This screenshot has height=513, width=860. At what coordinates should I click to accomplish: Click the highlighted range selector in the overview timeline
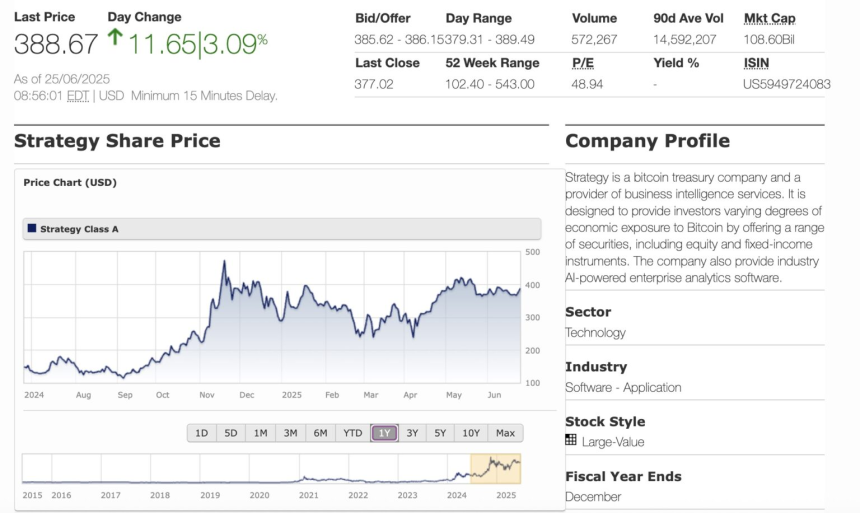[495, 468]
